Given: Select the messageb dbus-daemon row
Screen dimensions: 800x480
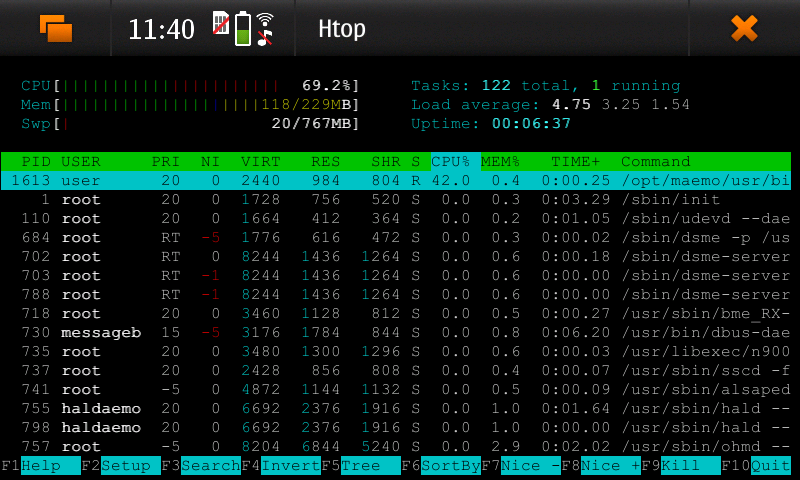Looking at the screenshot, I should [x=396, y=333].
